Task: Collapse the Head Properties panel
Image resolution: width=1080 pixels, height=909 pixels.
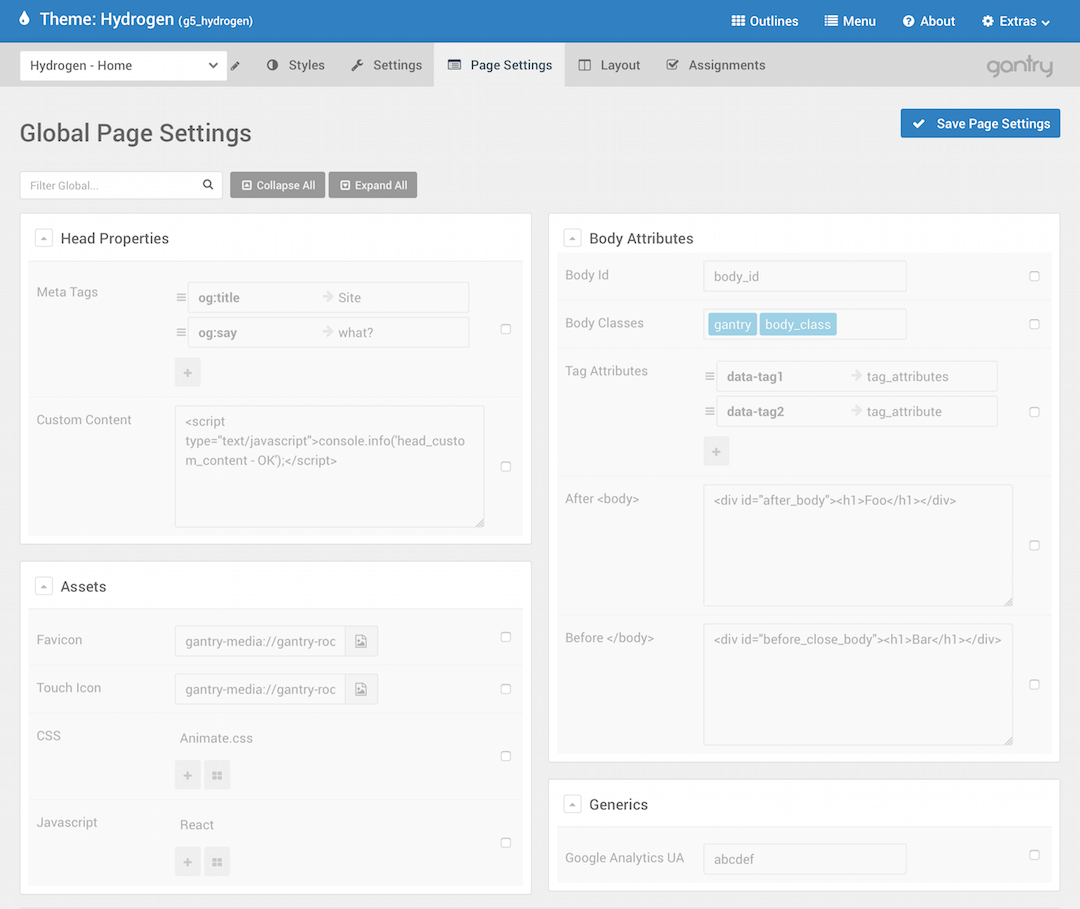Action: tap(44, 237)
